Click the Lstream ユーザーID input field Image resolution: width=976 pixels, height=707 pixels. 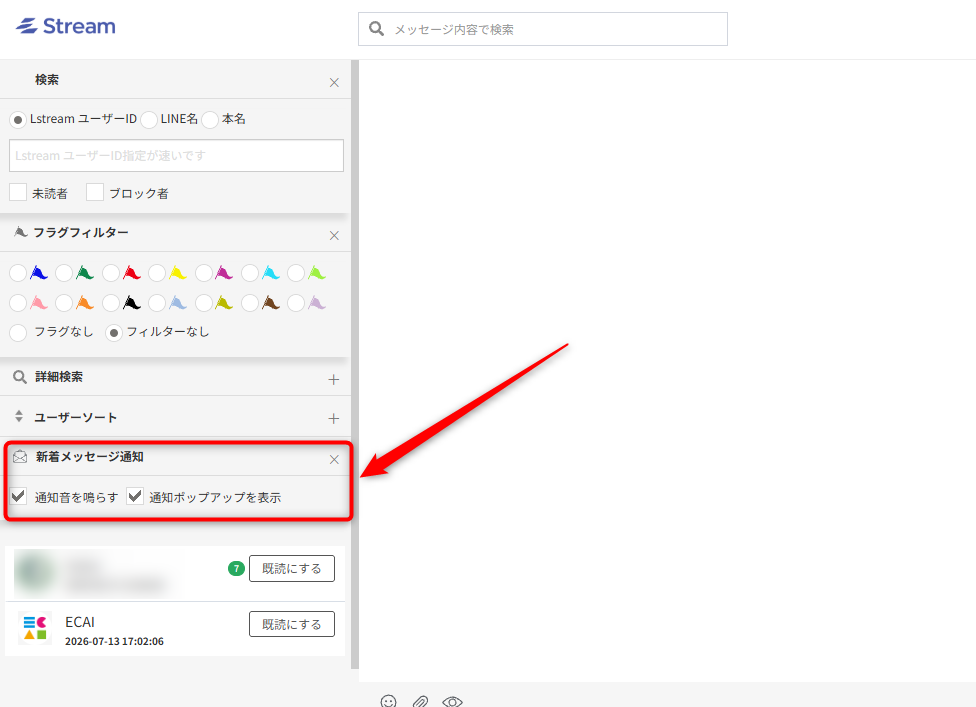click(x=176, y=156)
